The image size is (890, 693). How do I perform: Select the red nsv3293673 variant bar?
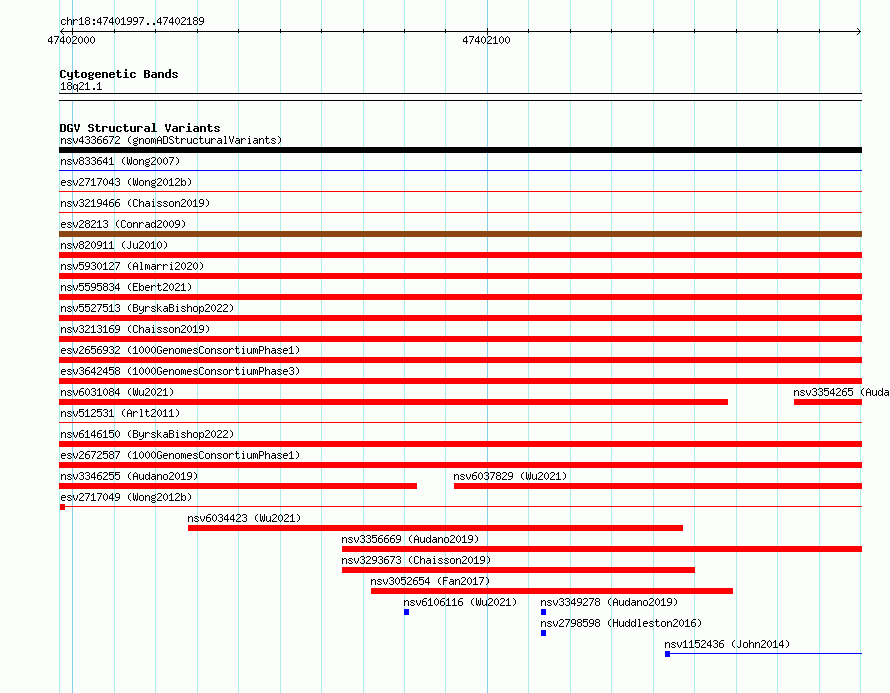518,570
